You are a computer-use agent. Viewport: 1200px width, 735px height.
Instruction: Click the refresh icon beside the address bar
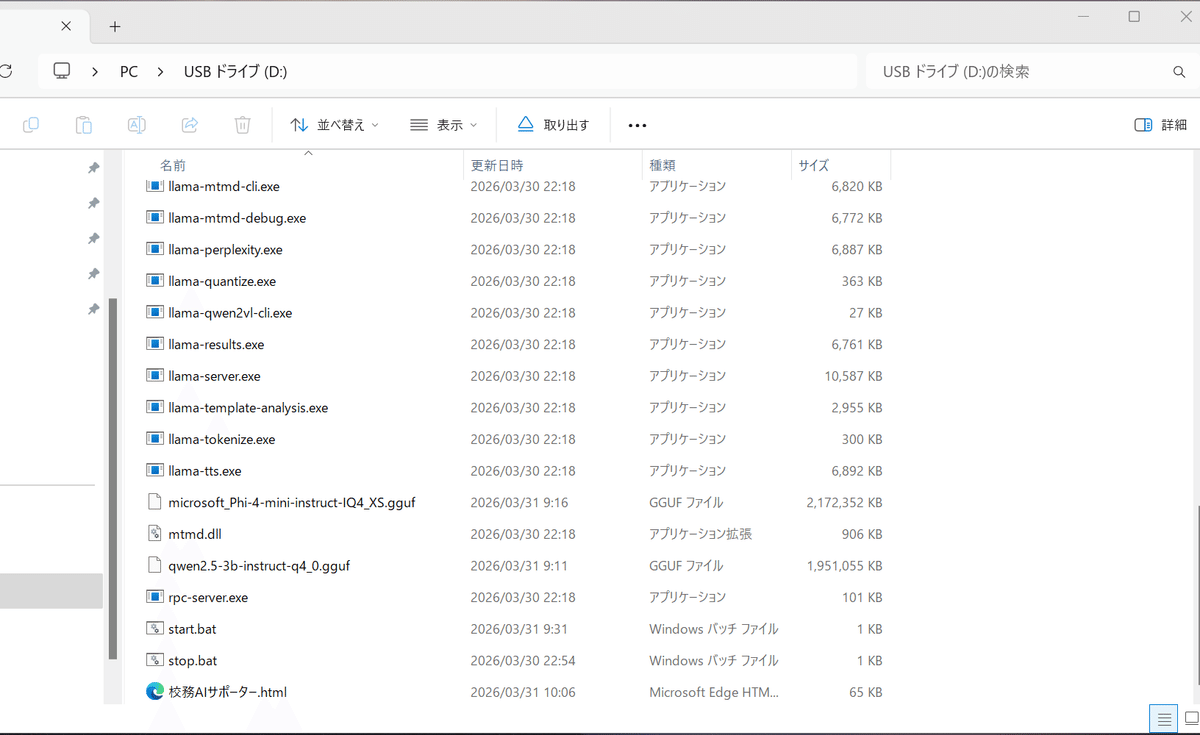pos(6,71)
